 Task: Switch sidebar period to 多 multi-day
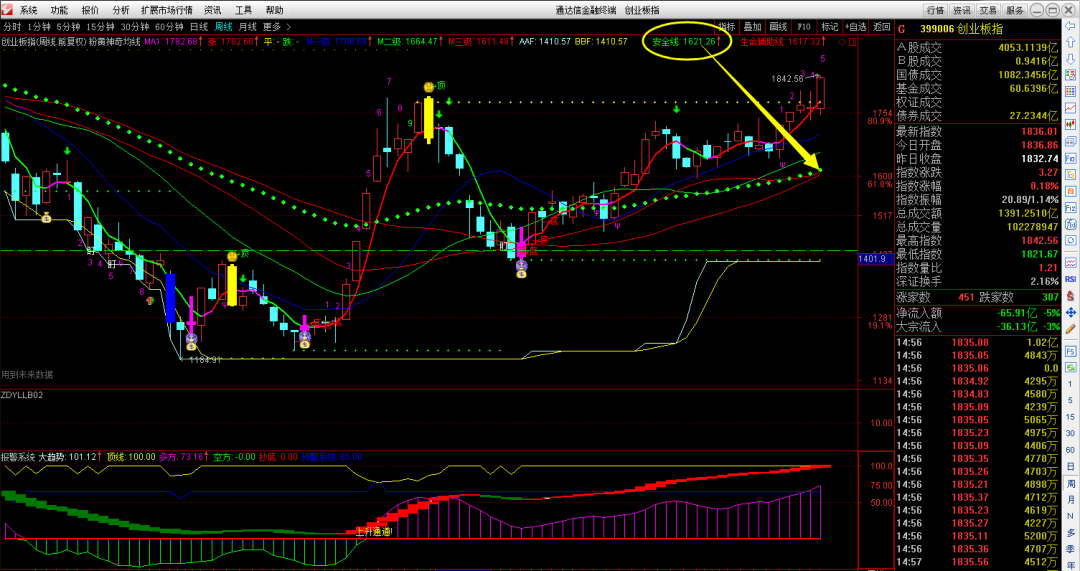tap(1071, 532)
